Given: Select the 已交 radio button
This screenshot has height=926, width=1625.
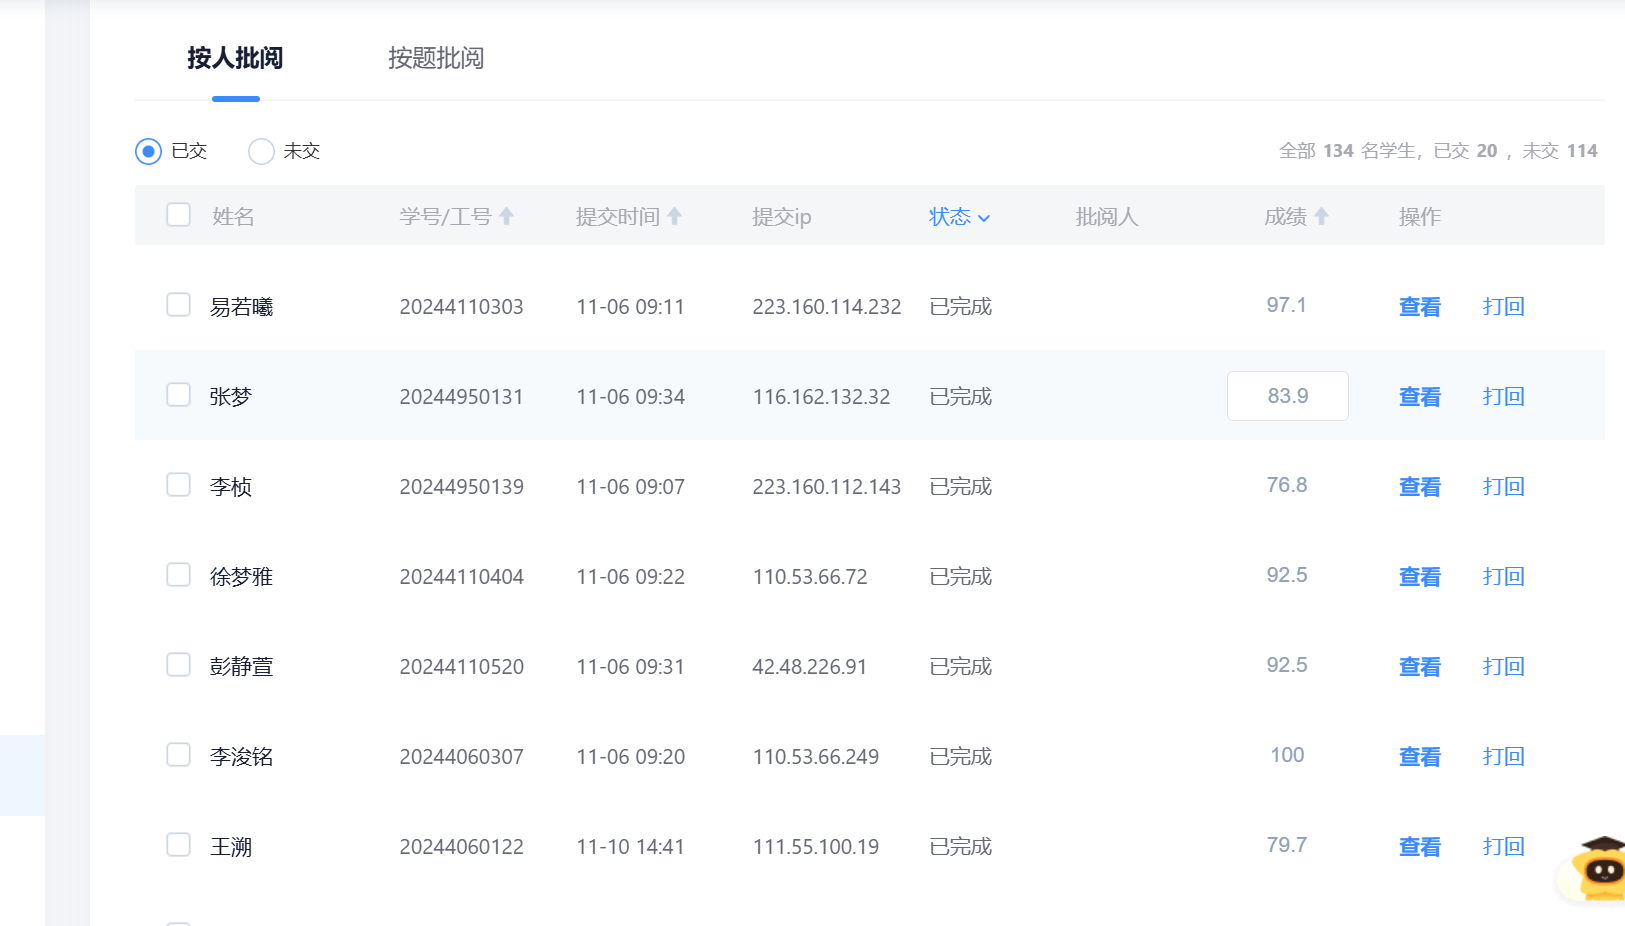Looking at the screenshot, I should pos(148,151).
